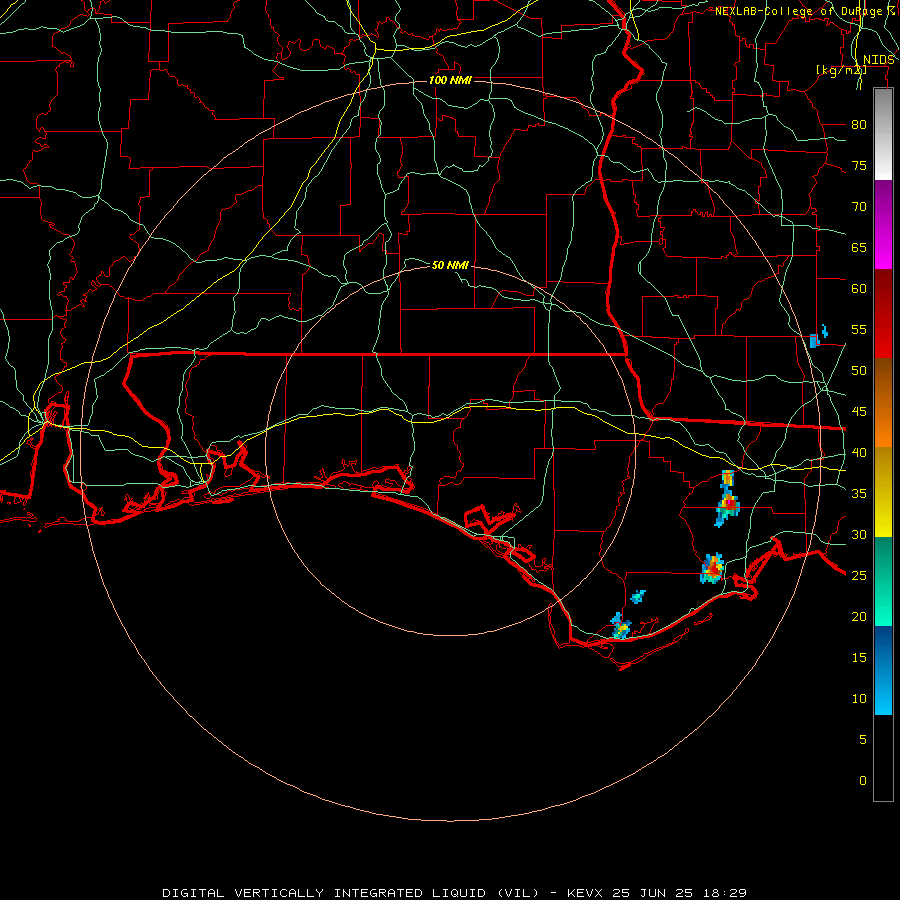Image resolution: width=900 pixels, height=900 pixels.
Task: Click the 100 NMI range ring label
Action: pyautogui.click(x=450, y=80)
